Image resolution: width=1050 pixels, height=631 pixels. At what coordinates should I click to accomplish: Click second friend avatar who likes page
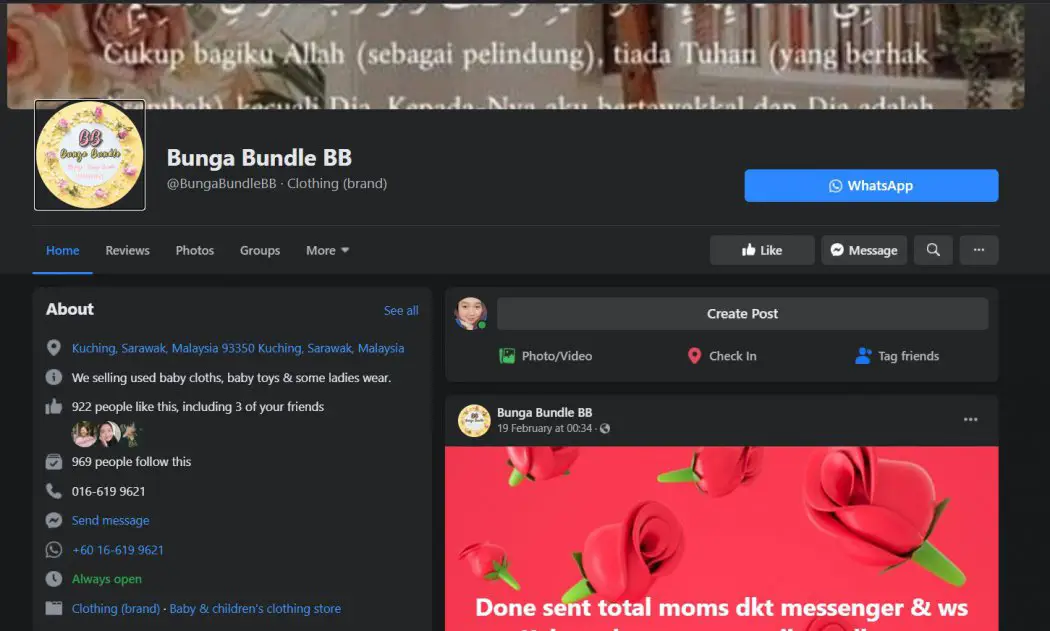tap(108, 434)
